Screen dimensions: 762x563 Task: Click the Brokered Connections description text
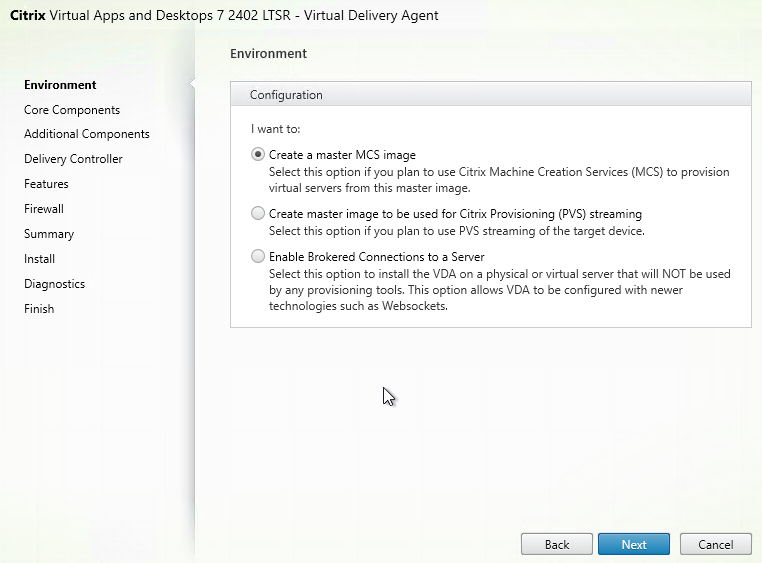pos(500,290)
